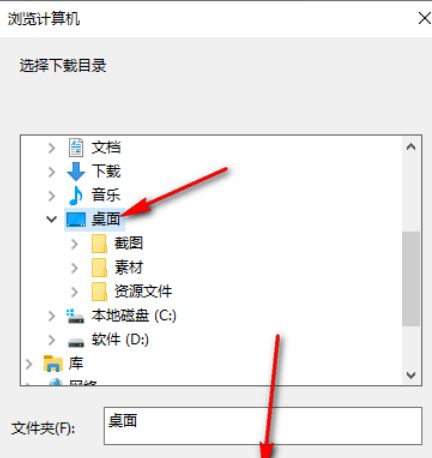Click the scrollbar up arrow
Image resolution: width=432 pixels, height=458 pixels.
(x=411, y=147)
